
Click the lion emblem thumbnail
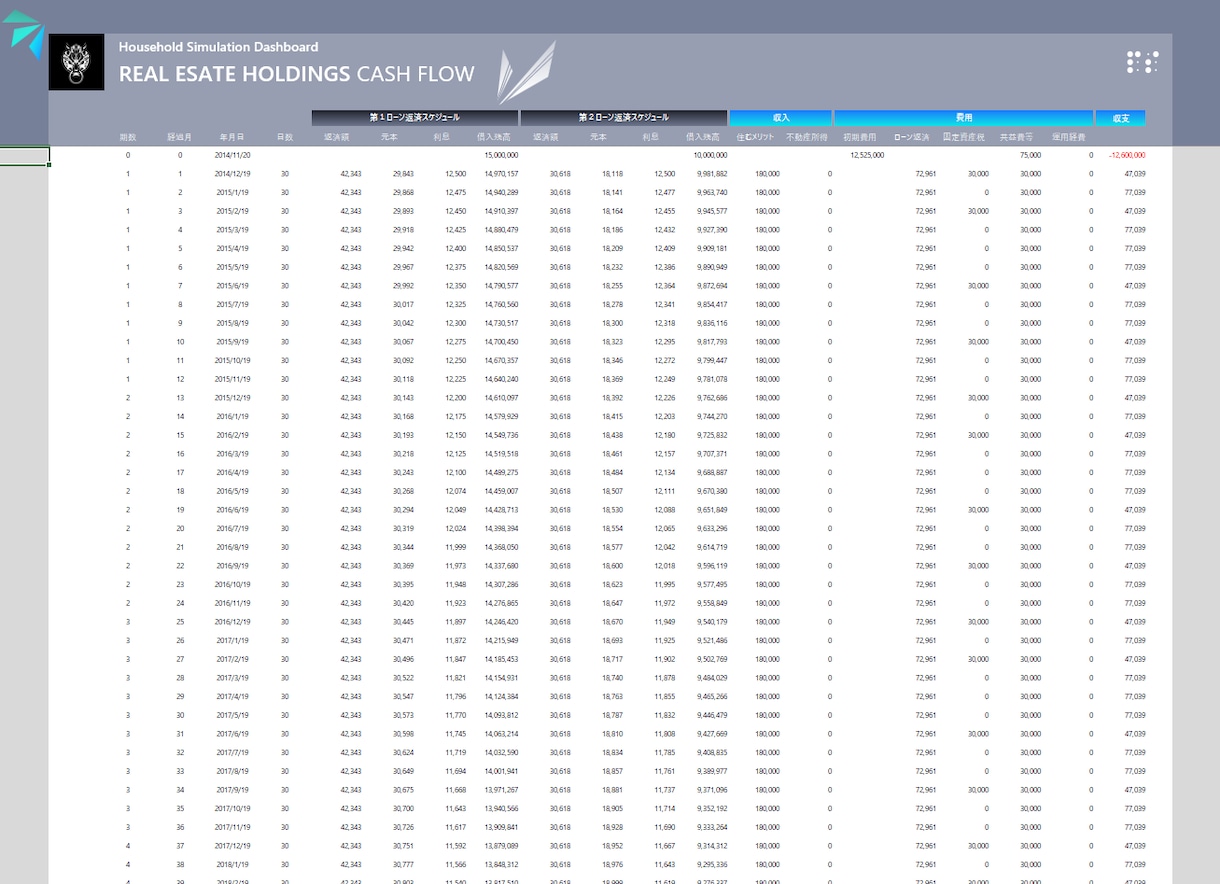(76, 62)
